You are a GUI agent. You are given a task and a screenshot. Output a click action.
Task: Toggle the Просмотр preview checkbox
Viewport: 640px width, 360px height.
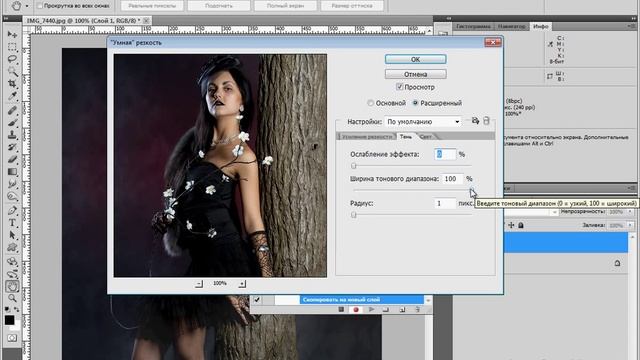pyautogui.click(x=400, y=87)
